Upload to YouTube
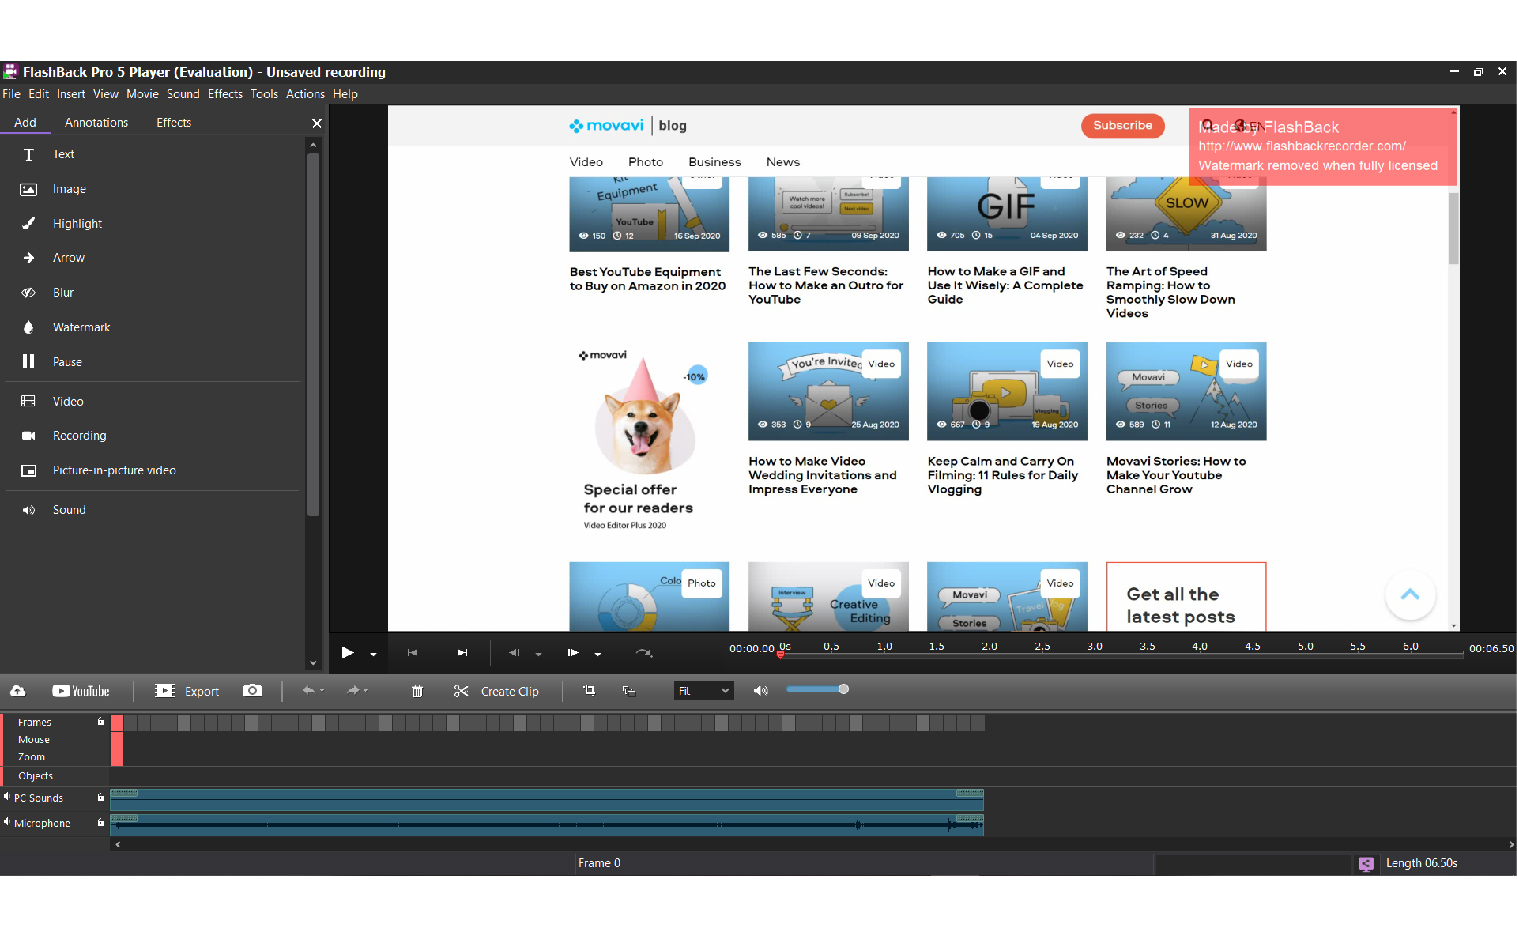 coord(81,691)
